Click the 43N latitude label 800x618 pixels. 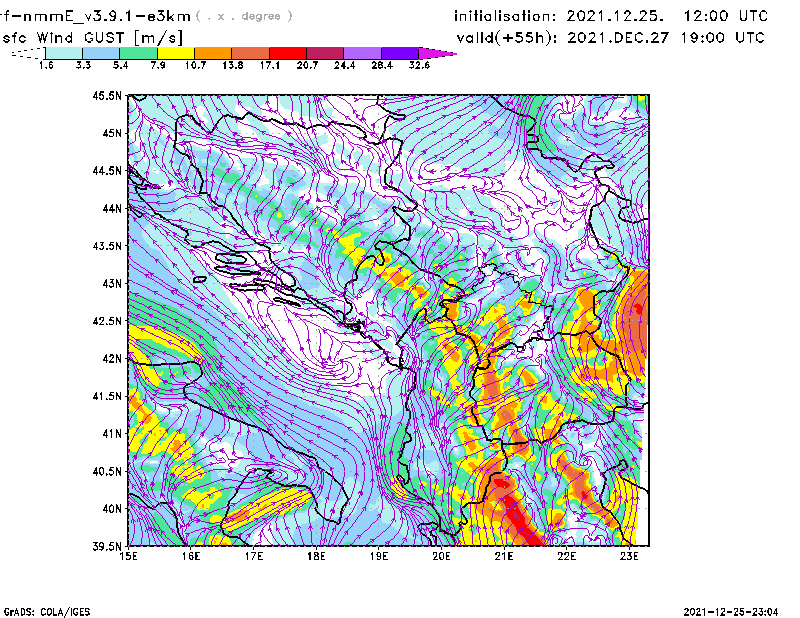112,283
